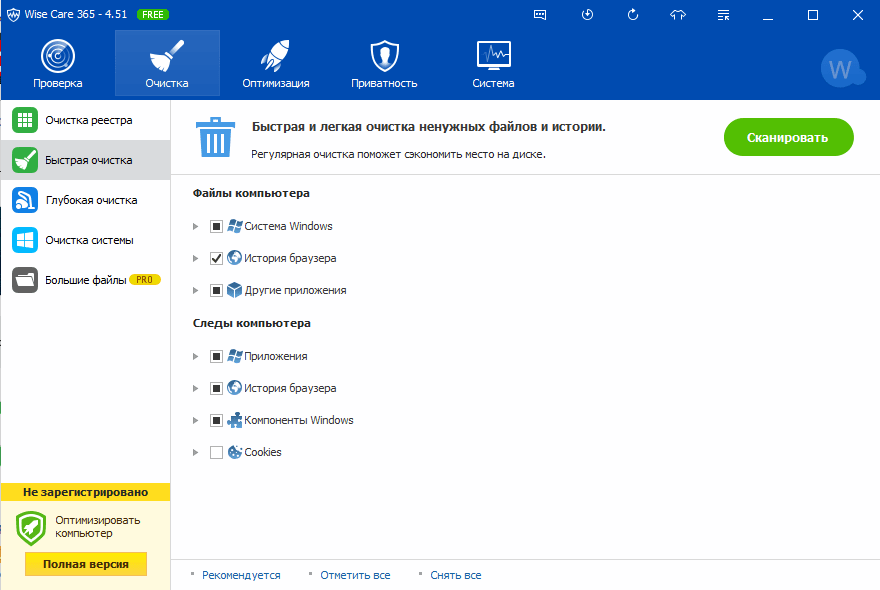This screenshot has width=880, height=590.
Task: Click the feedback message icon in title bar
Action: (541, 15)
